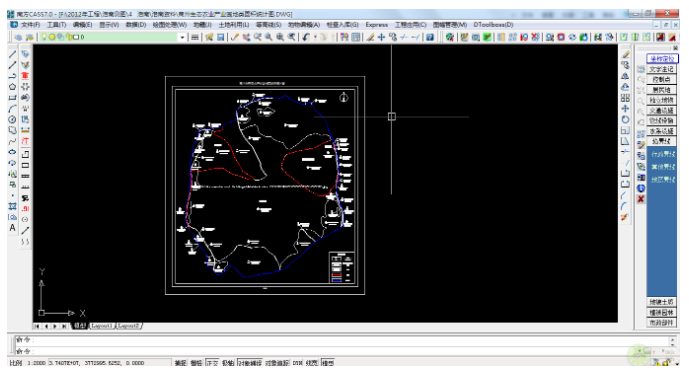Toggle the 模型 (Model) status button
689x370 pixels.
(x=328, y=363)
